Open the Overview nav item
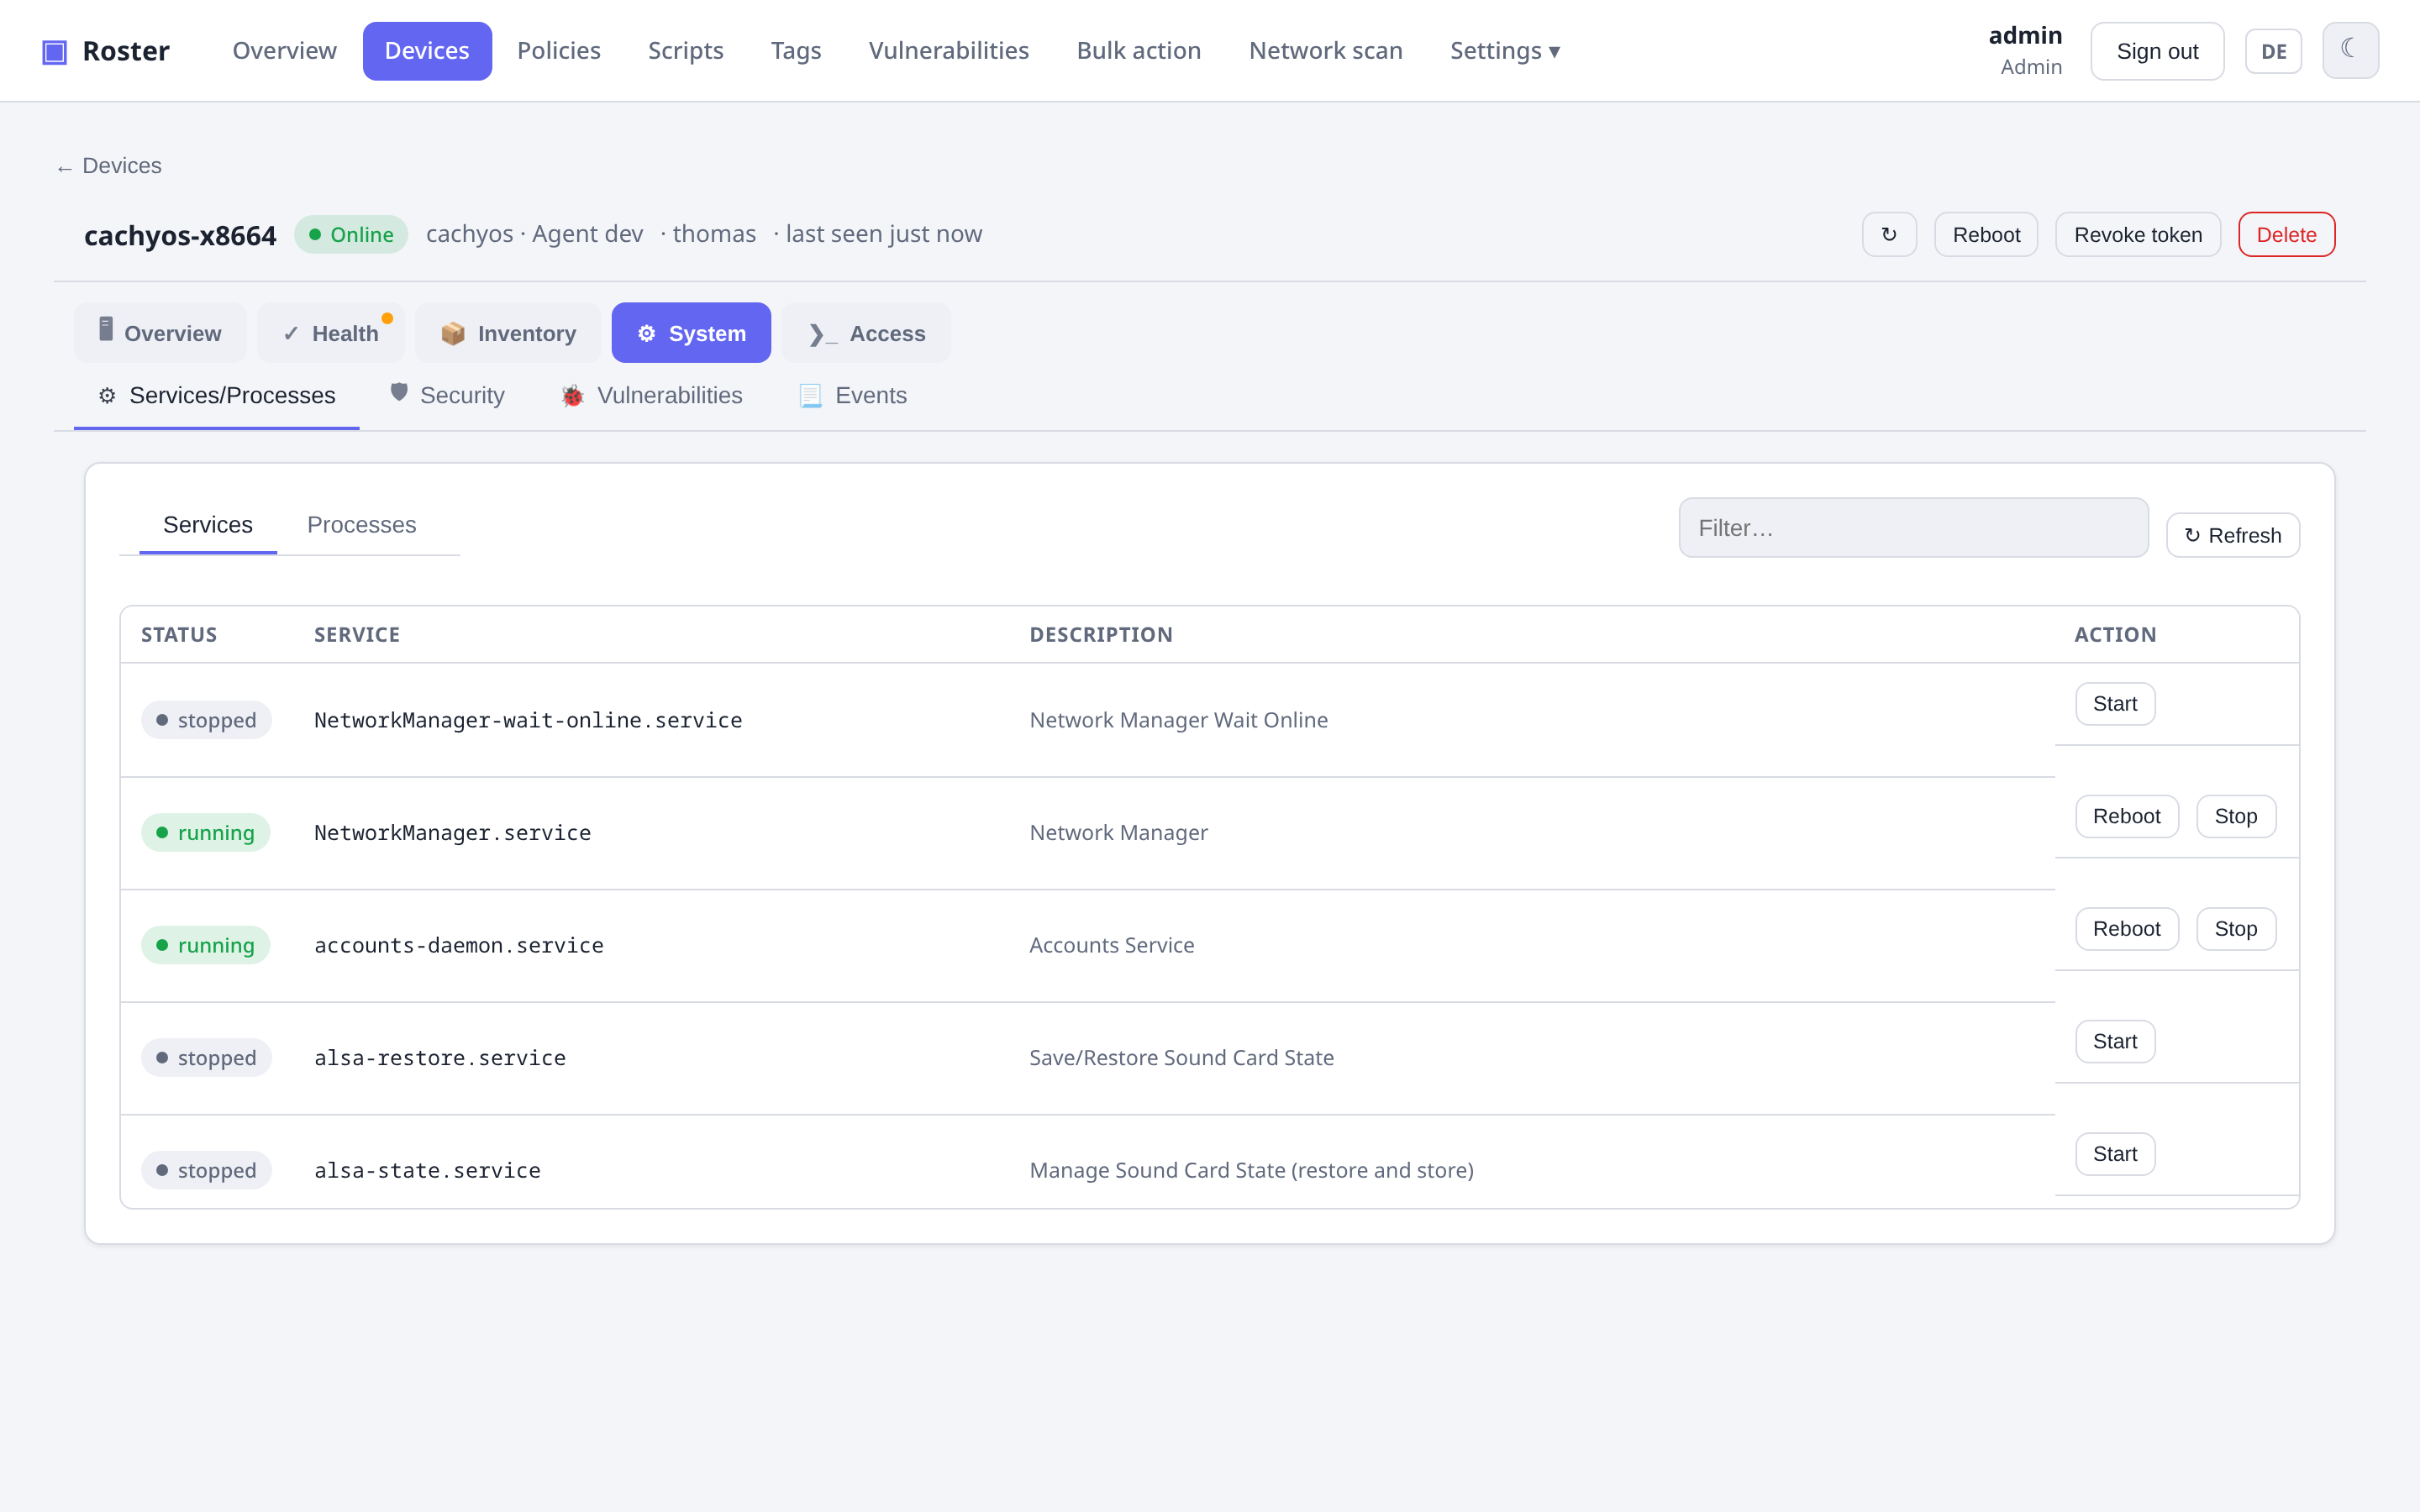 click(284, 50)
